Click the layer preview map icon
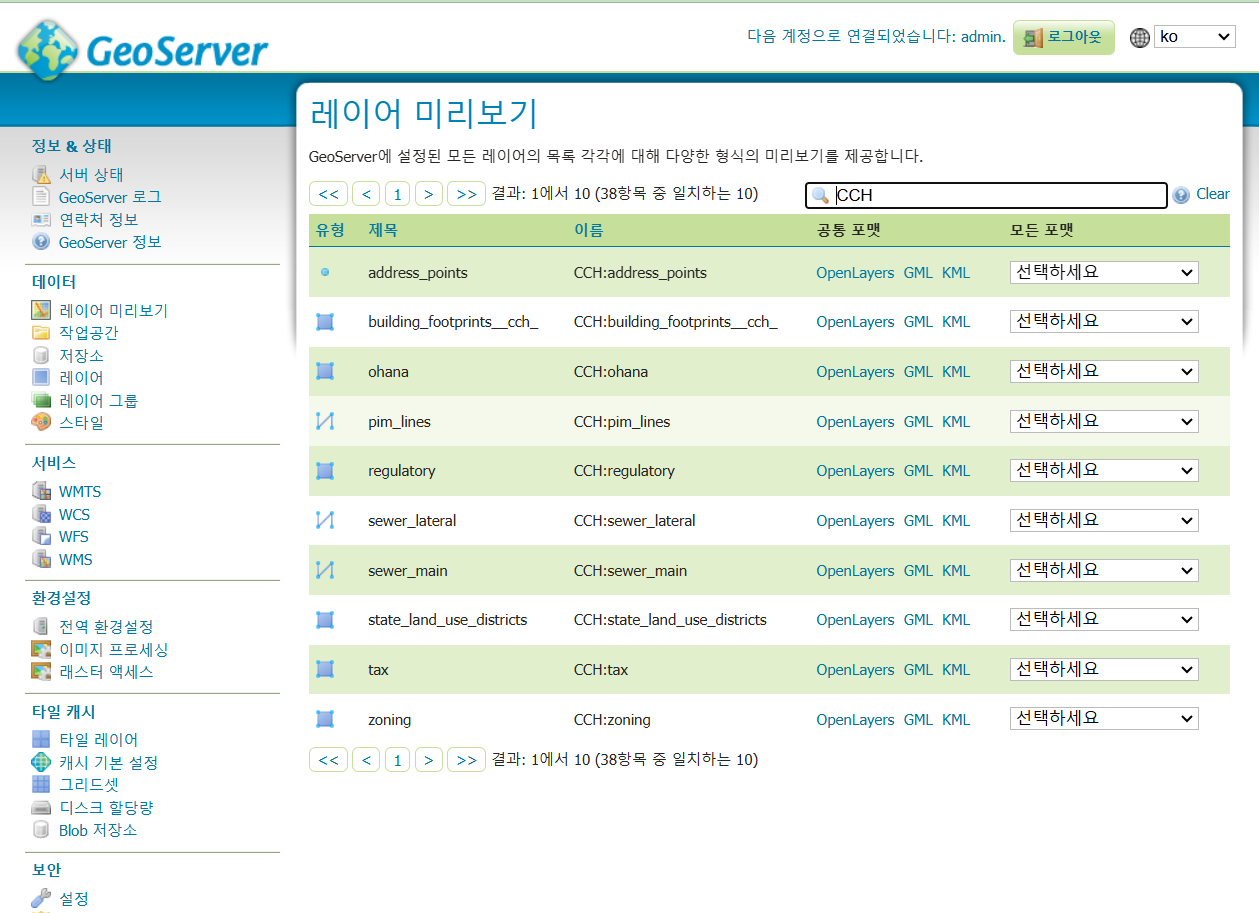Image resolution: width=1259 pixels, height=913 pixels. (x=41, y=310)
